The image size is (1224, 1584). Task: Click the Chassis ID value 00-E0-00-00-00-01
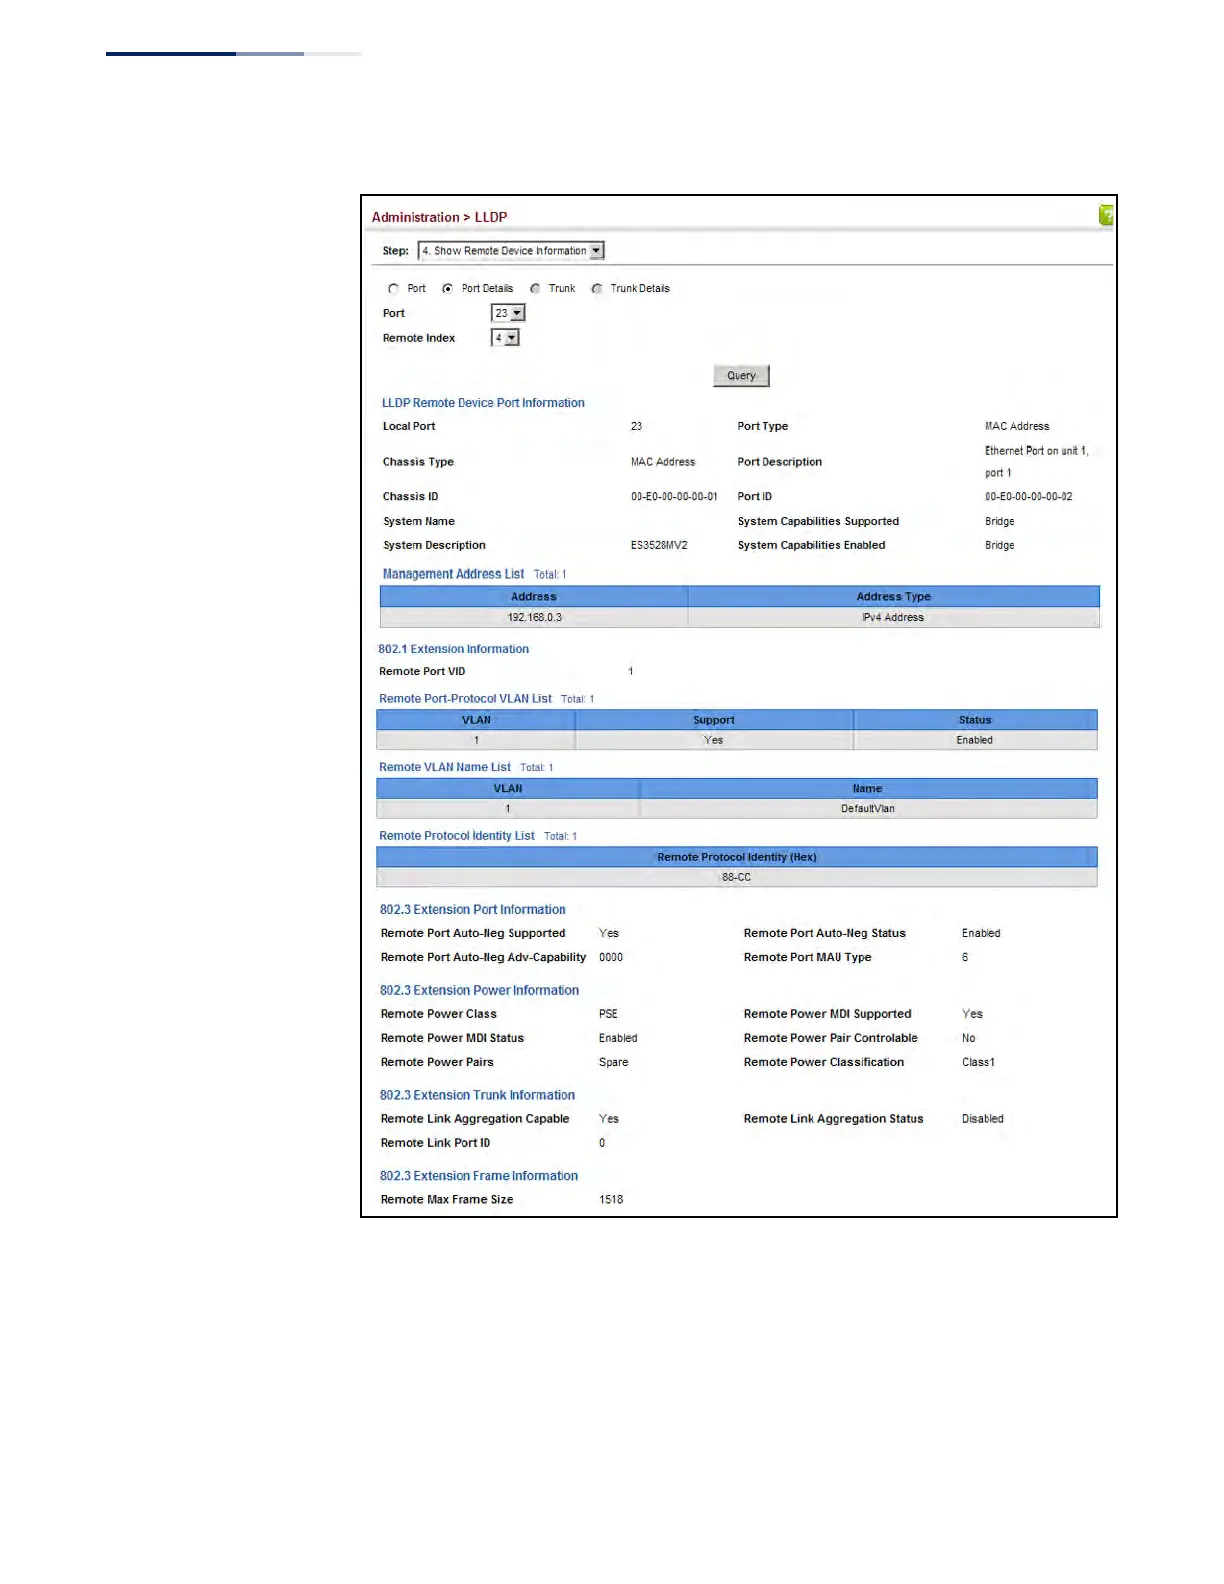[674, 497]
